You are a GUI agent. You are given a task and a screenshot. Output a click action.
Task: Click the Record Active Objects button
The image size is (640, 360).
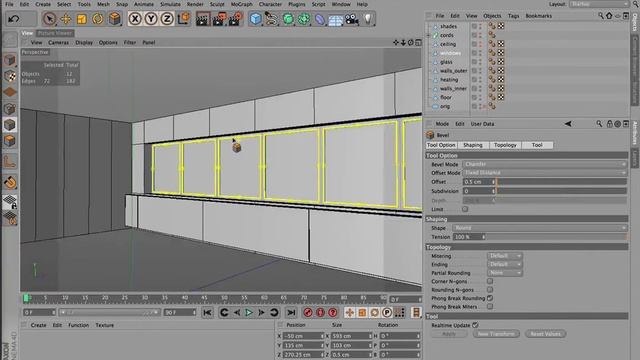308,313
